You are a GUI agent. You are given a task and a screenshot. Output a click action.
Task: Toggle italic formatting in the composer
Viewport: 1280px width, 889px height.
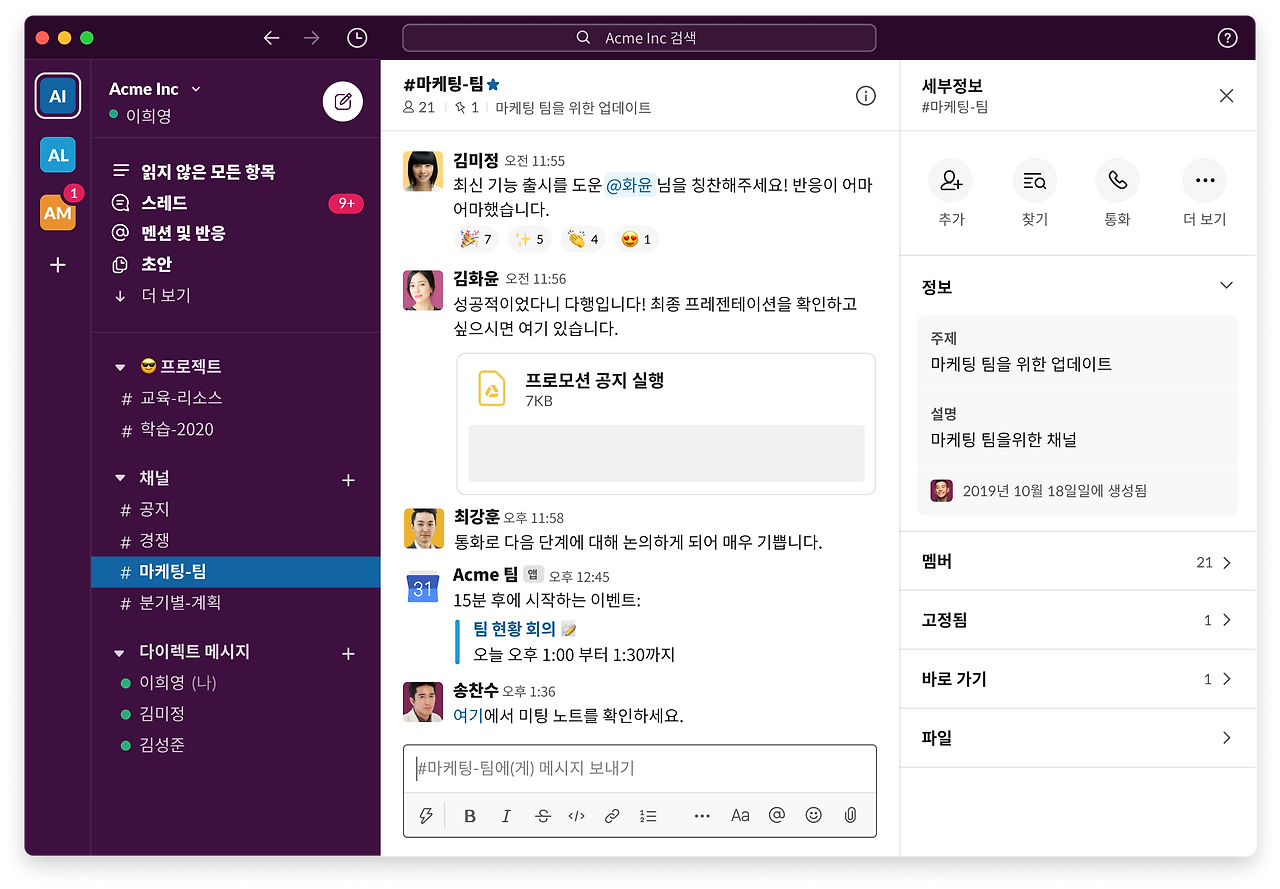tap(506, 815)
